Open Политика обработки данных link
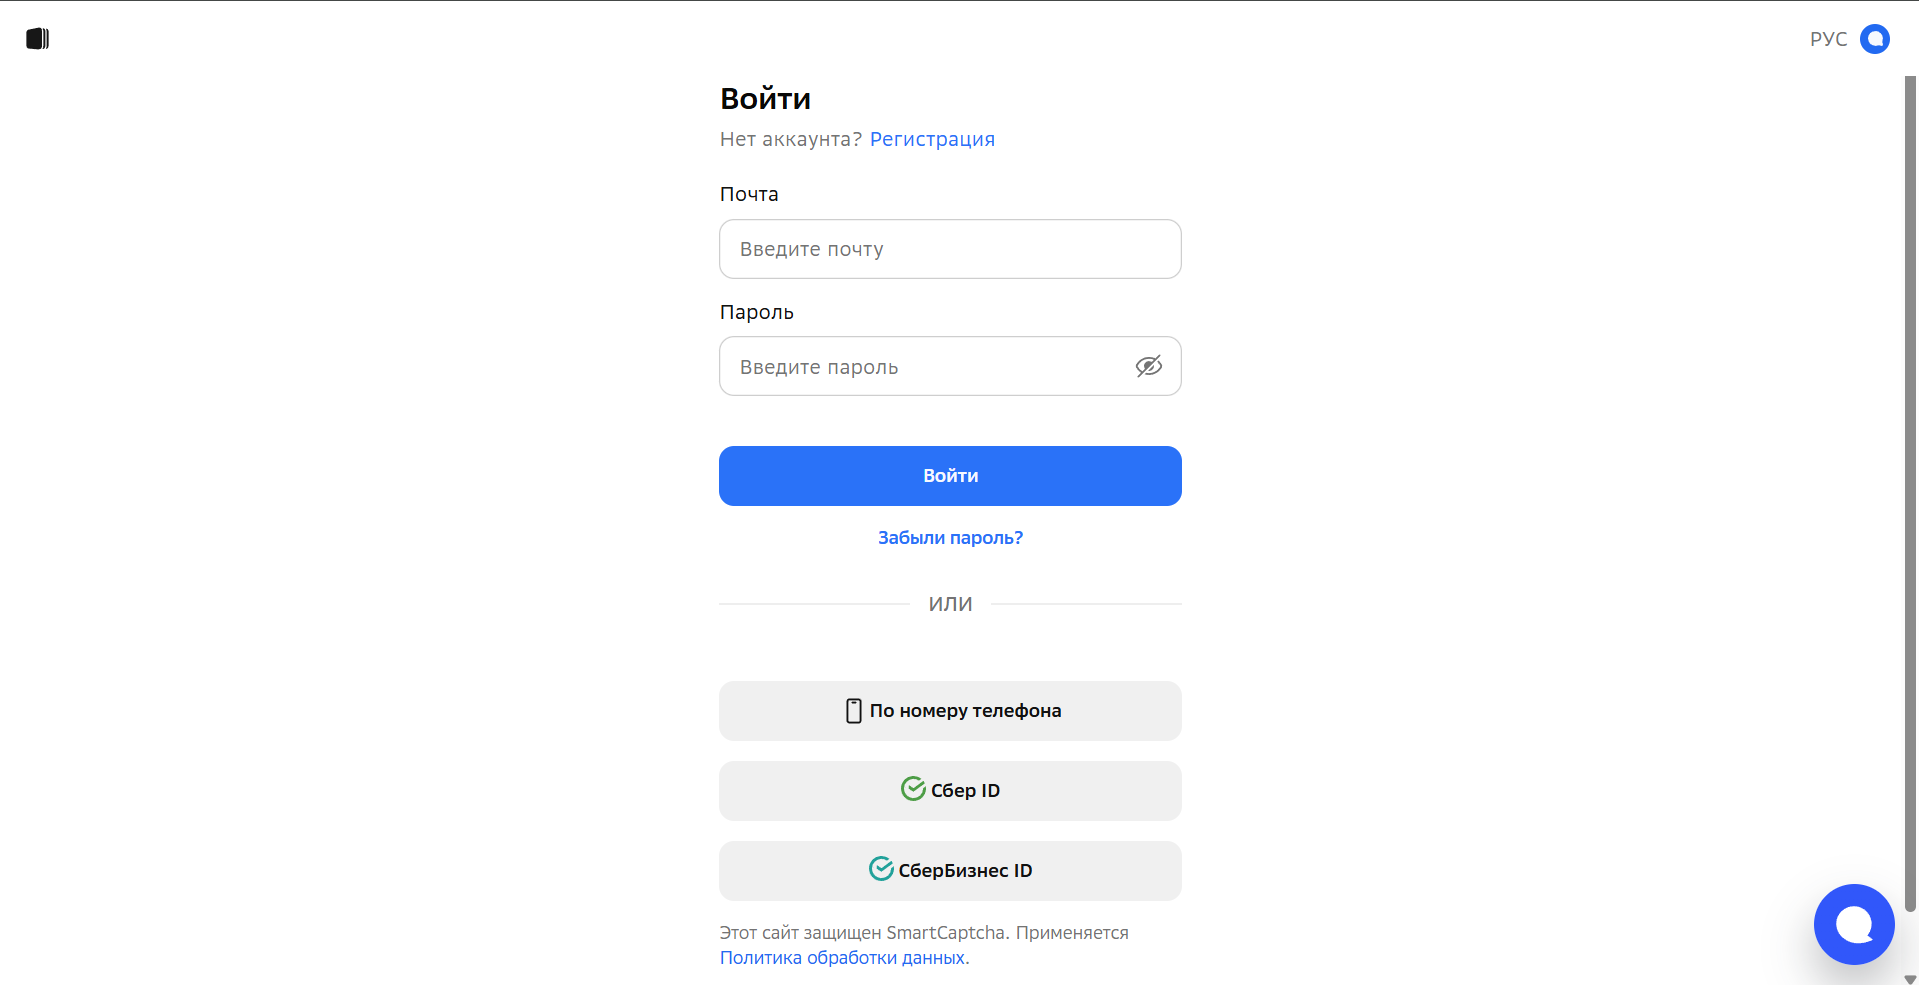The width and height of the screenshot is (1919, 985). [x=843, y=958]
